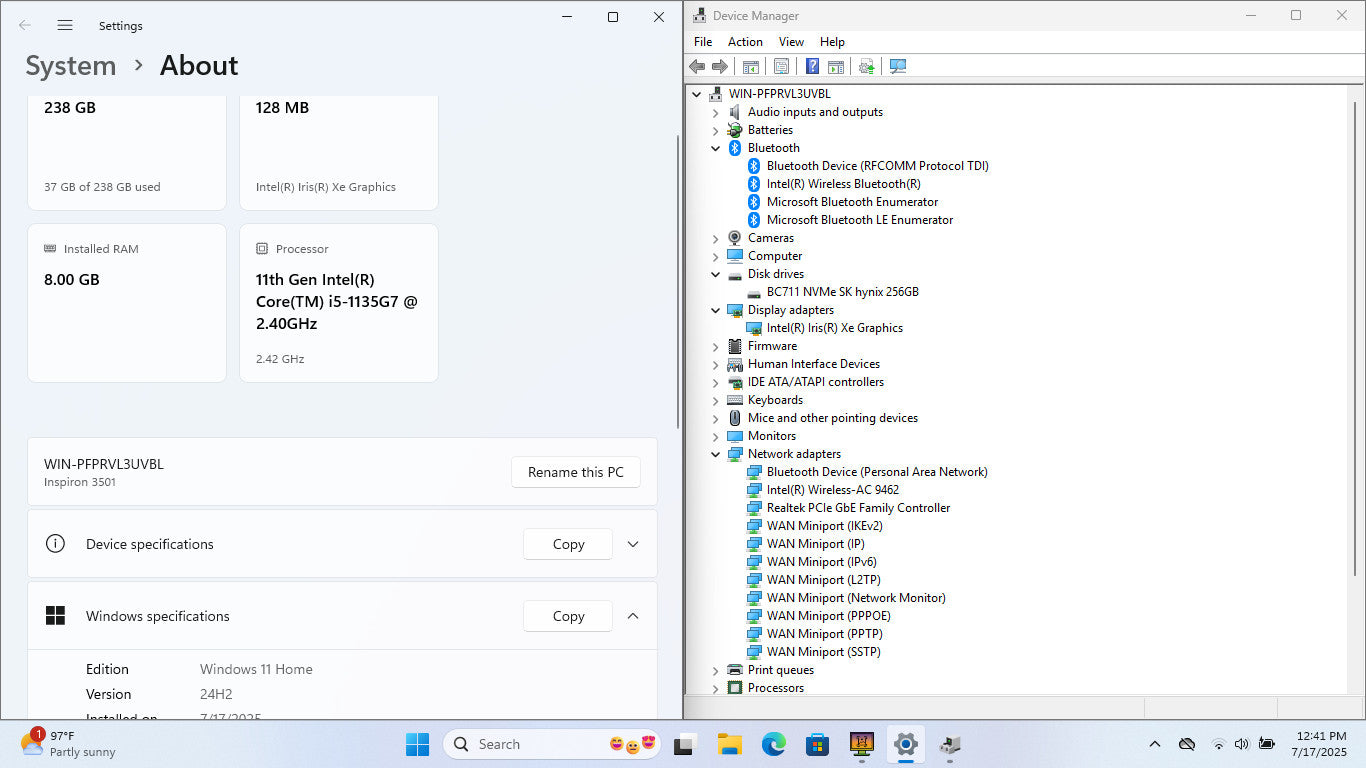Collapse the Windows specifications section
1366x768 pixels.
[632, 616]
